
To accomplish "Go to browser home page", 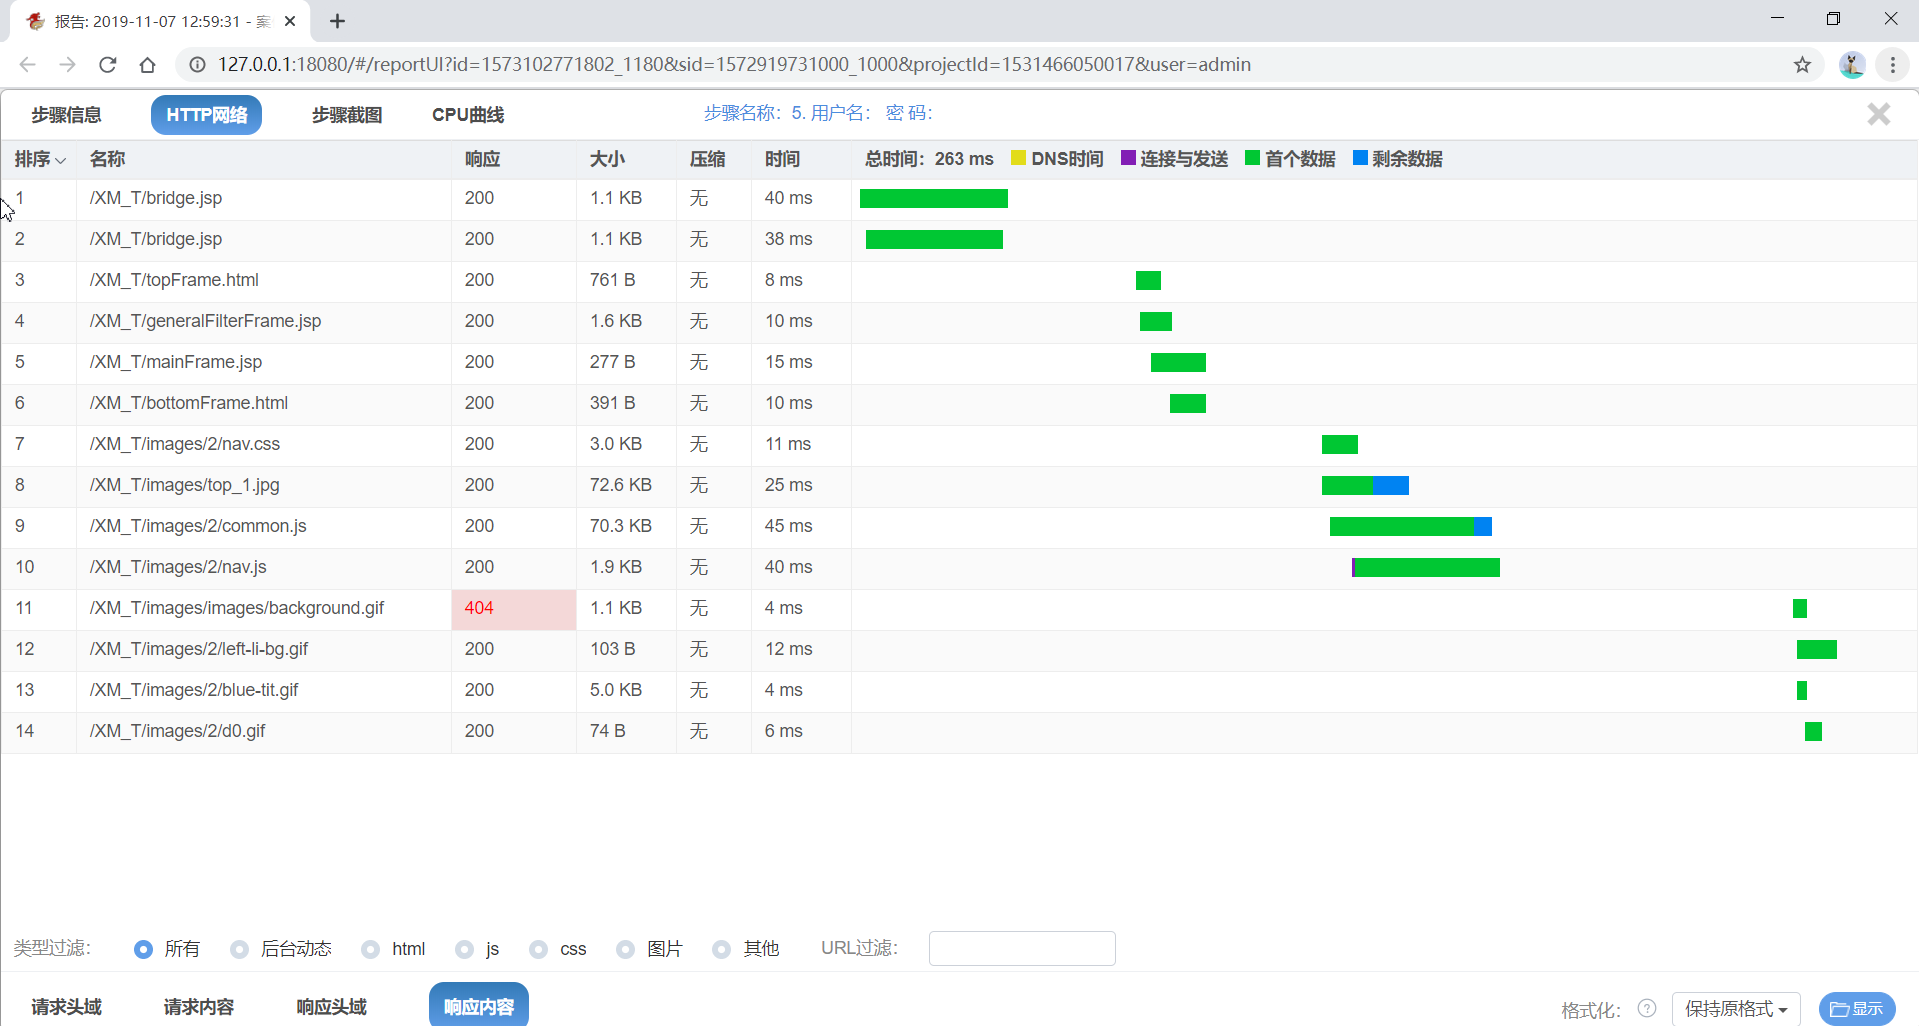I will tap(148, 65).
